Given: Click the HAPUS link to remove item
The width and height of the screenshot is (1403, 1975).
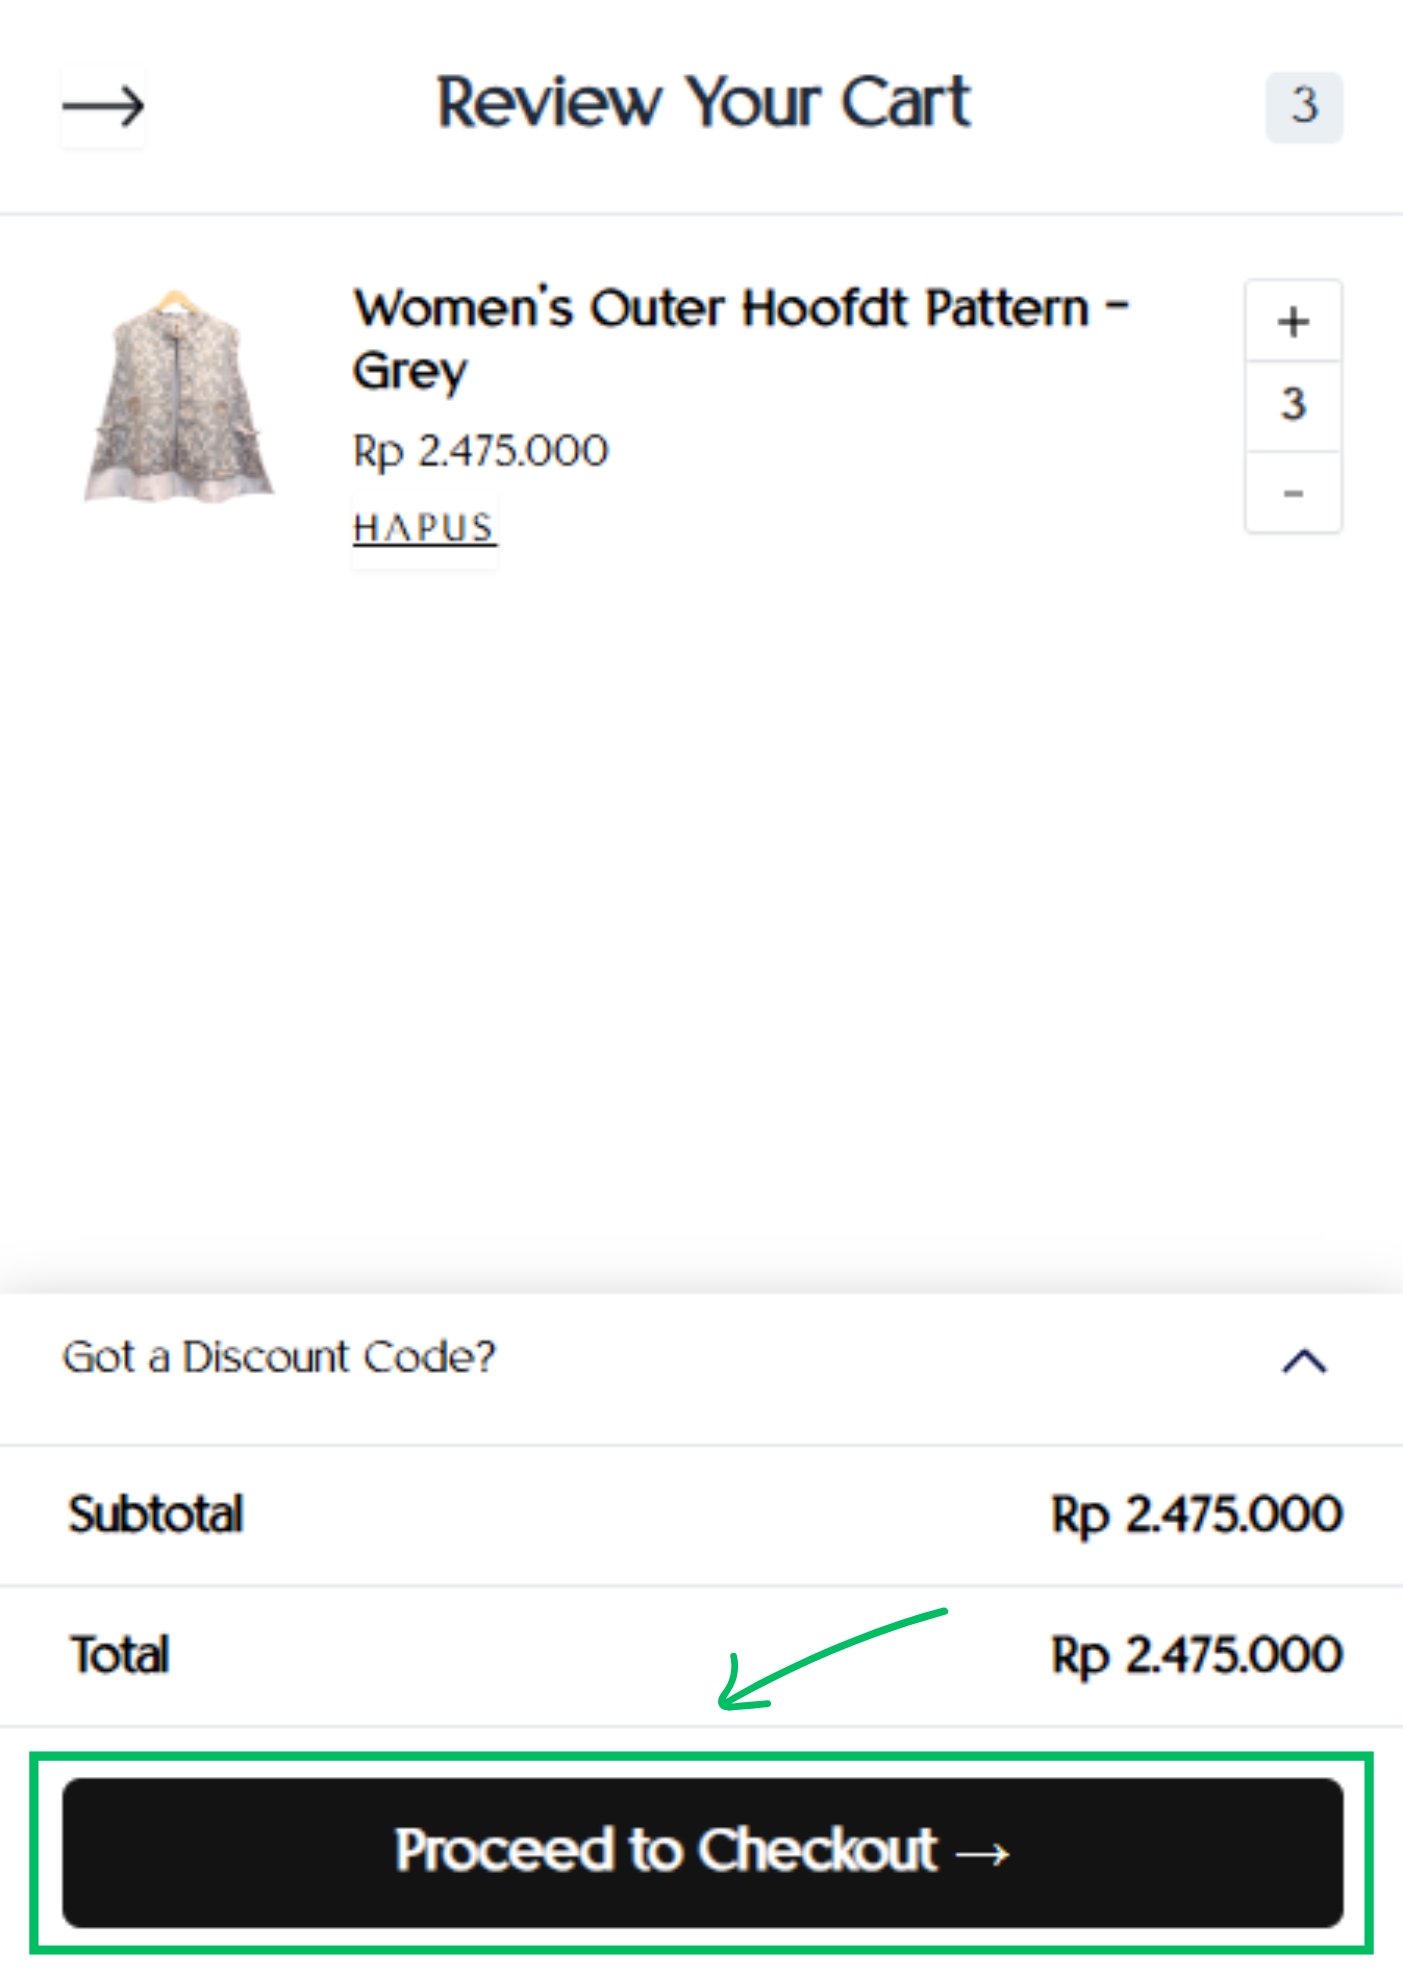Looking at the screenshot, I should point(424,528).
